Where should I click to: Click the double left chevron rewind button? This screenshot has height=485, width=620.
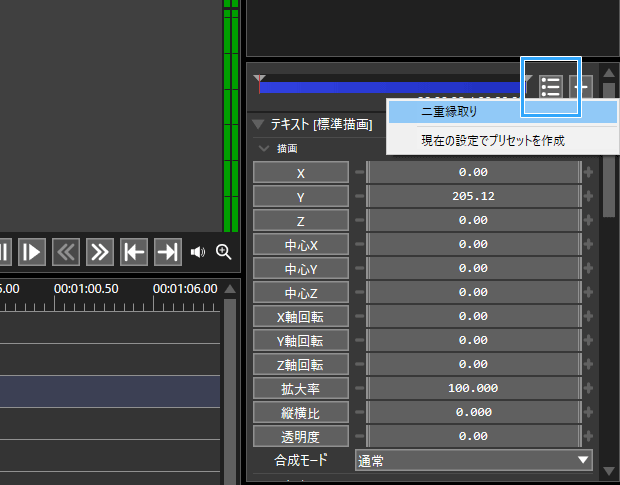tap(66, 252)
